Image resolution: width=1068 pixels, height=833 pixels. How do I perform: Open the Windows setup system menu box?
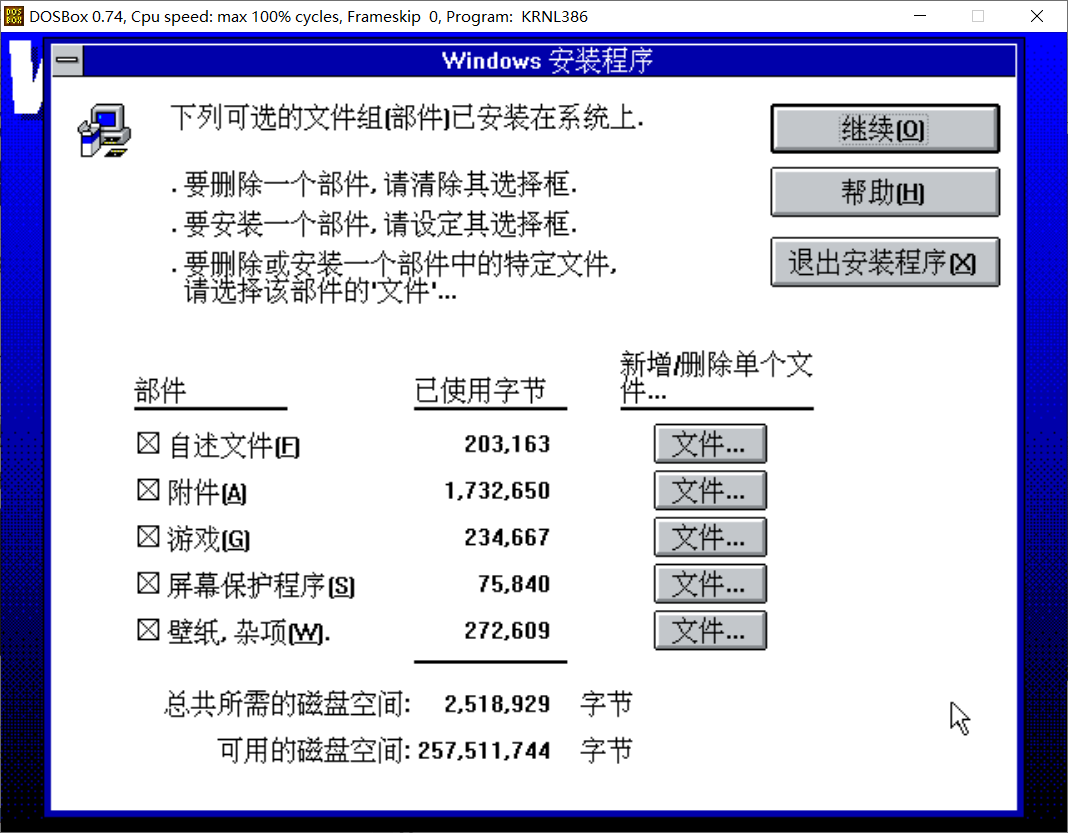pos(67,61)
